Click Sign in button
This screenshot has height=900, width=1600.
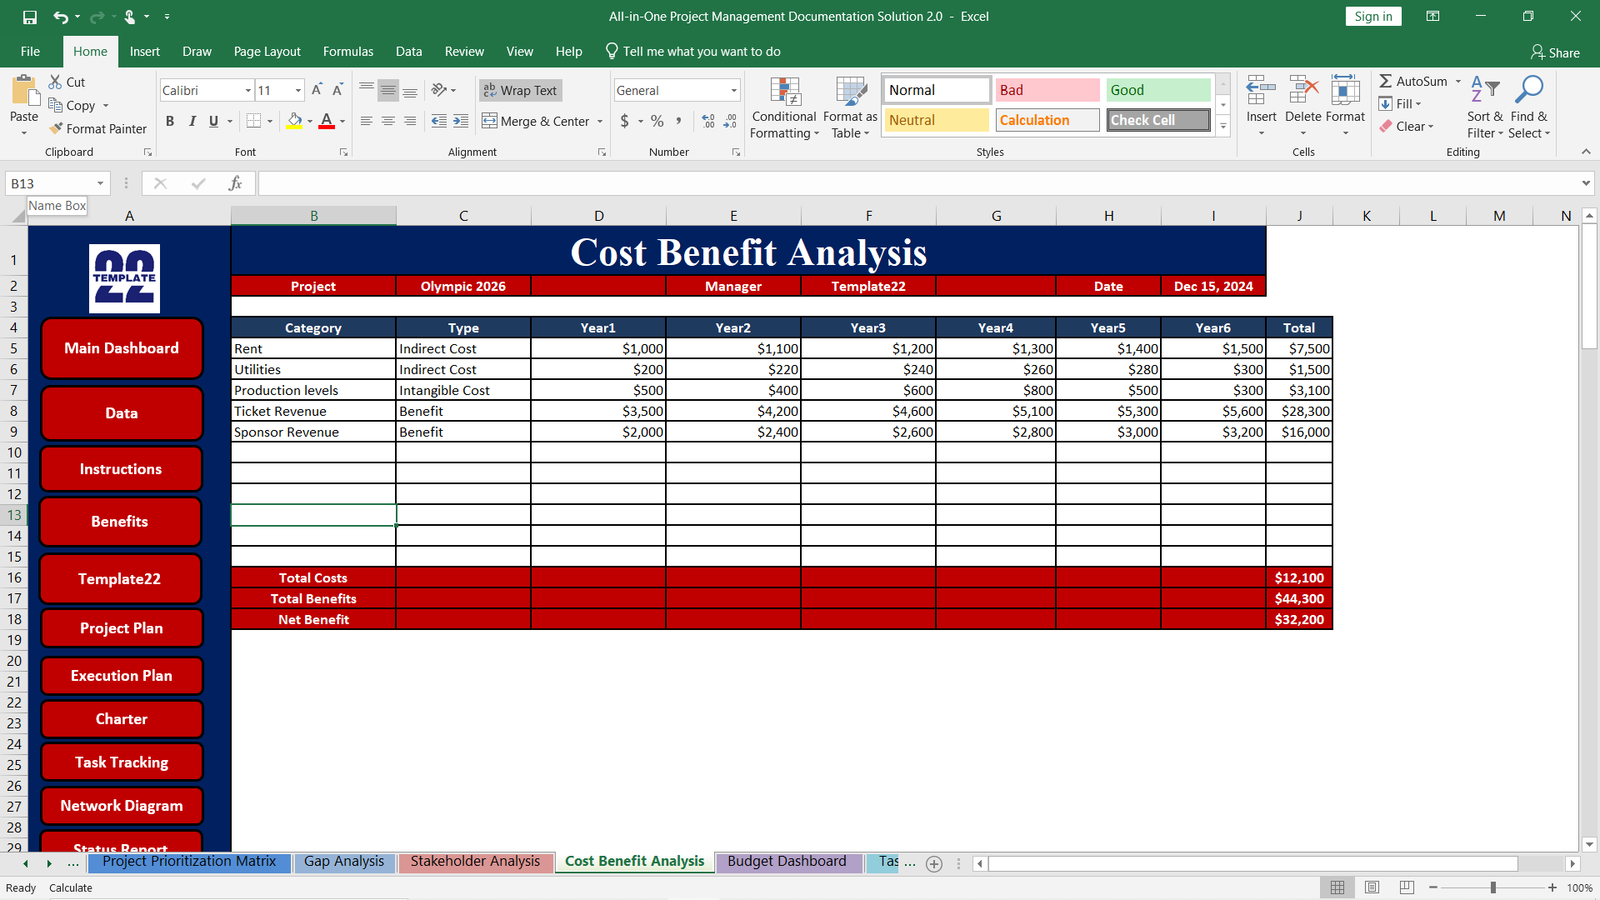[x=1373, y=16]
